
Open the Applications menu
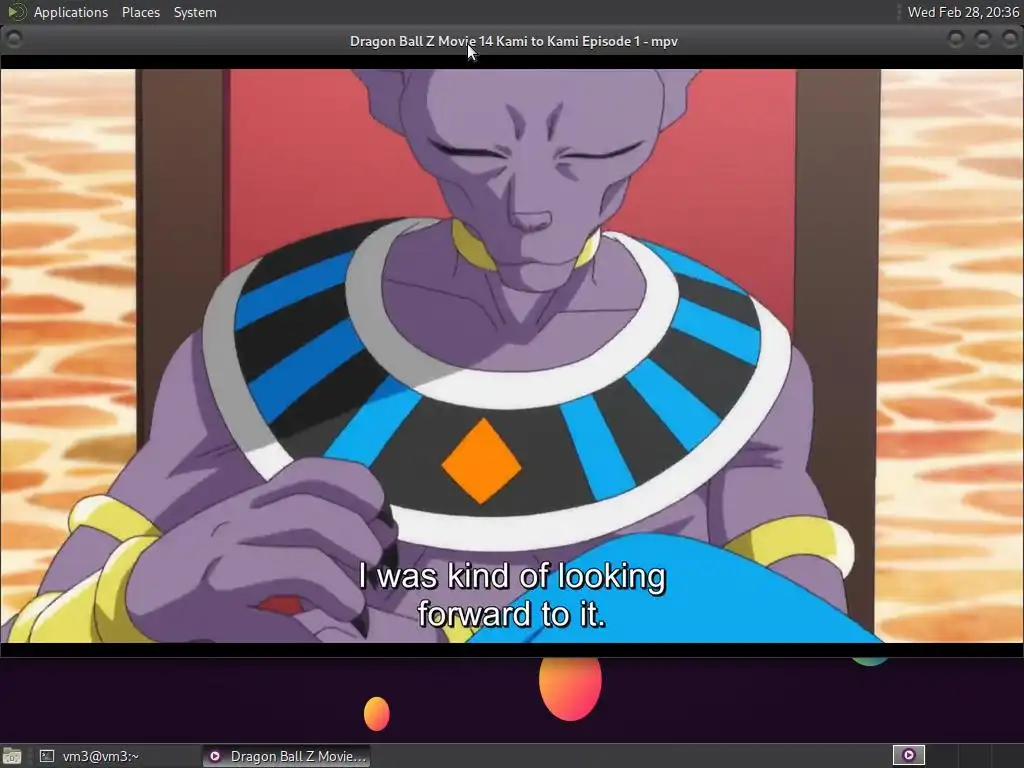pos(71,12)
